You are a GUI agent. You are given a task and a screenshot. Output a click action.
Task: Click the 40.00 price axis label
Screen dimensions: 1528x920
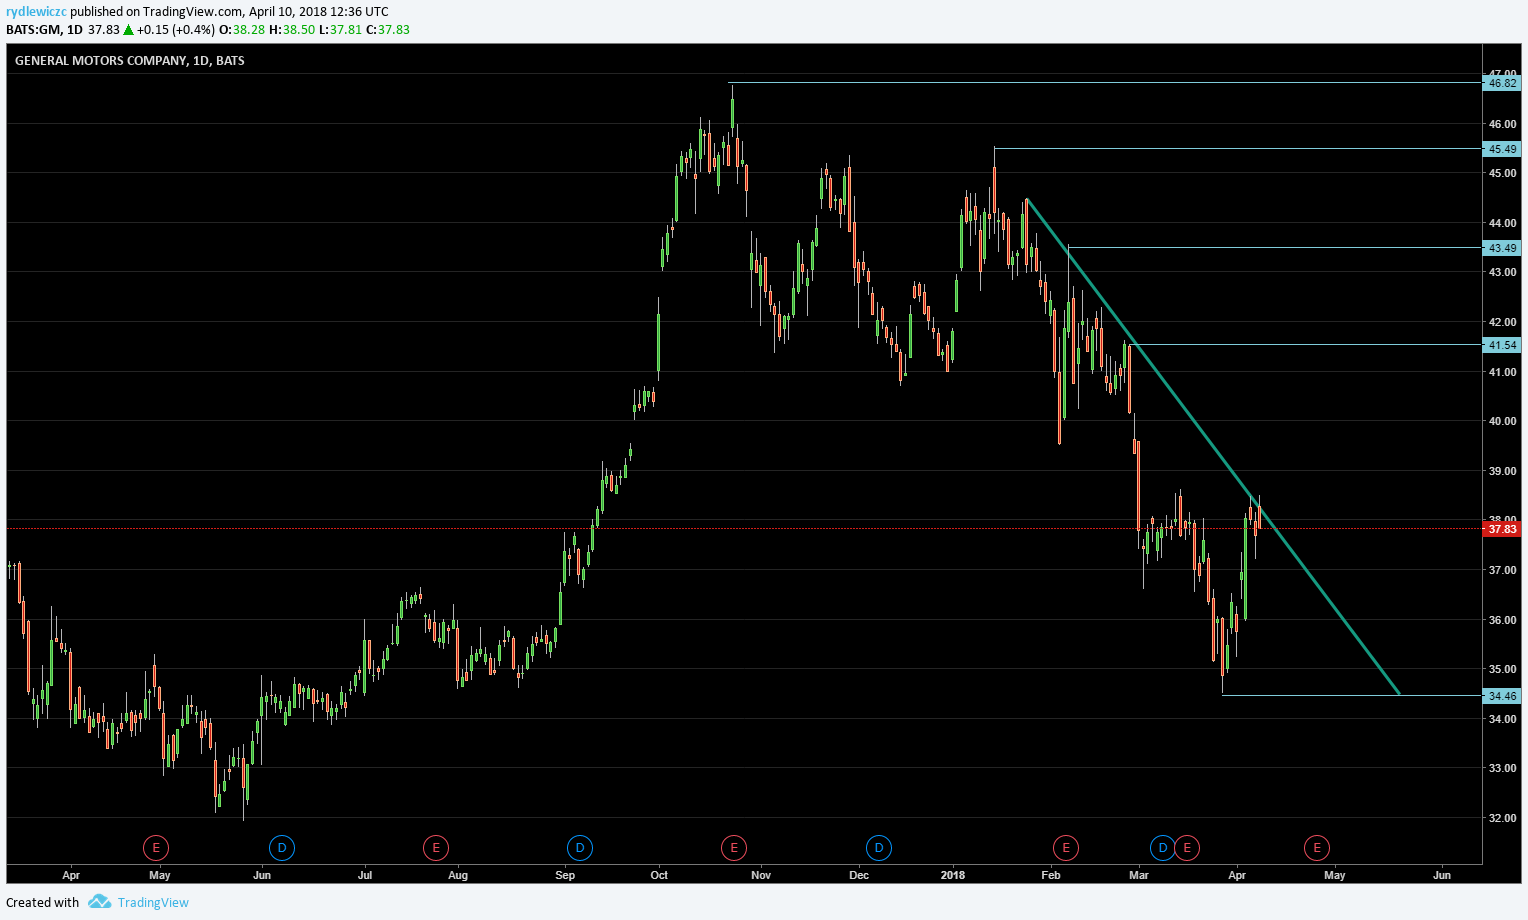click(x=1502, y=421)
